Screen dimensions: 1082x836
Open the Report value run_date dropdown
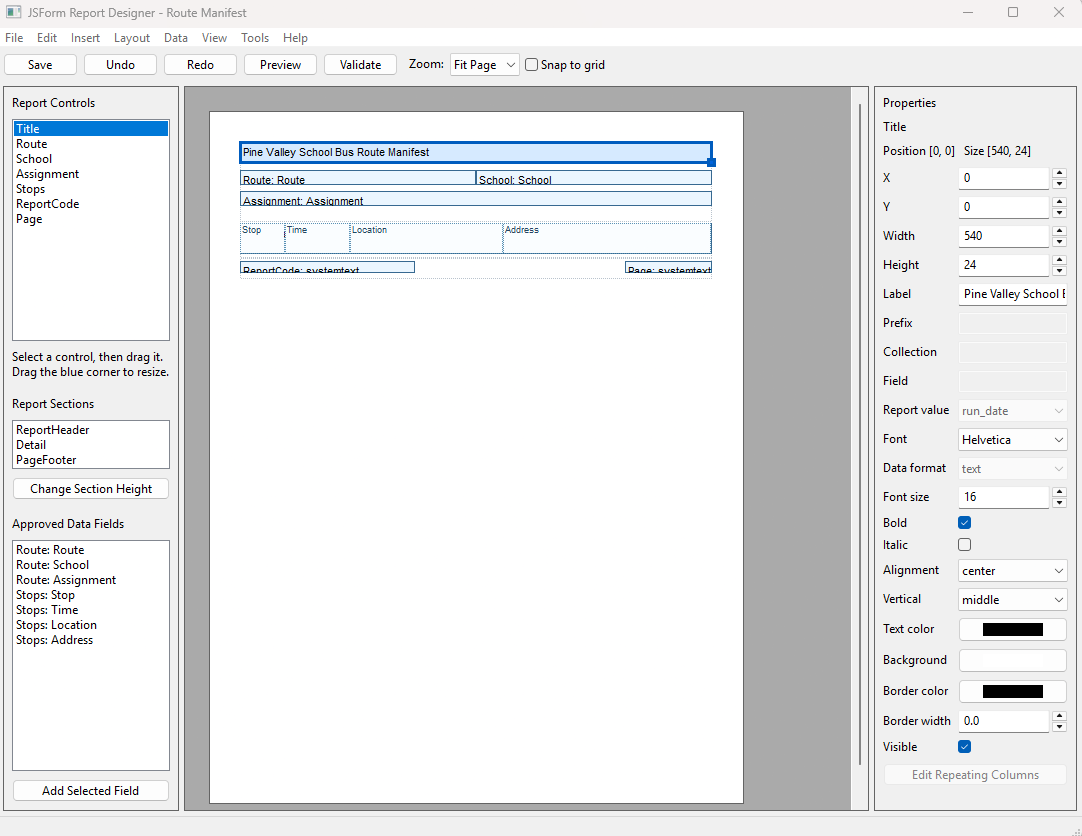click(x=1012, y=411)
